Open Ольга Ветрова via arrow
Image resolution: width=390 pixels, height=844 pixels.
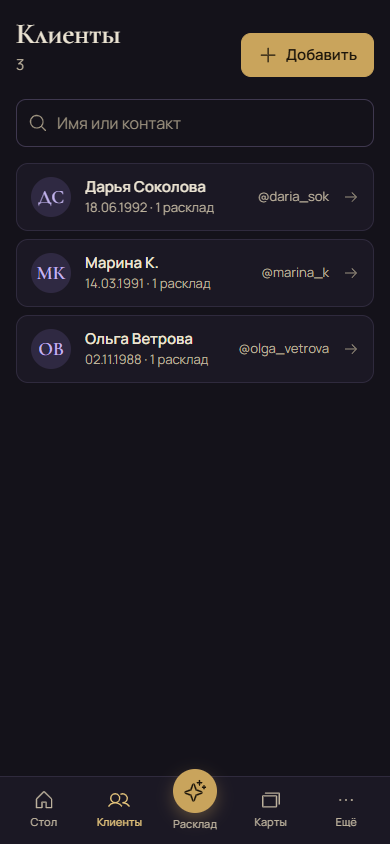coord(351,349)
